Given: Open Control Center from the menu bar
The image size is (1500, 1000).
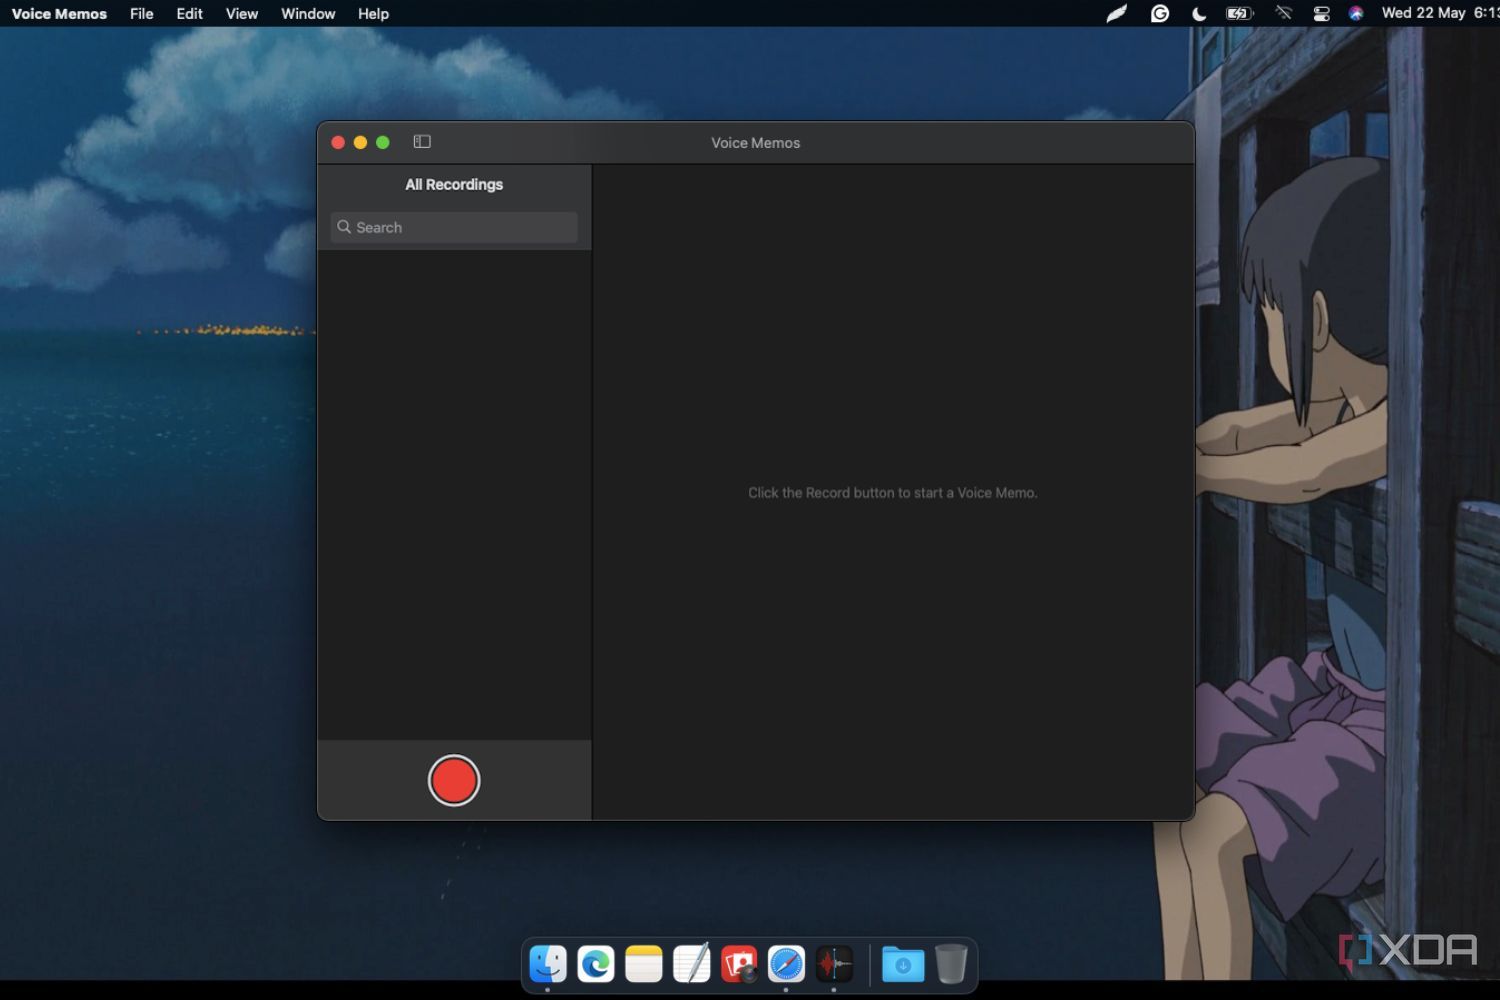Looking at the screenshot, I should 1321,13.
